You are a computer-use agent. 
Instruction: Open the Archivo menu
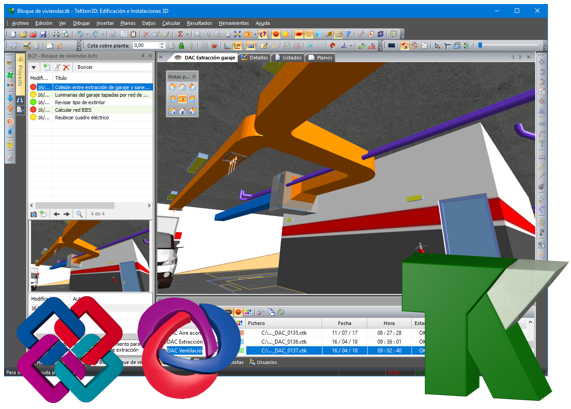(20, 23)
